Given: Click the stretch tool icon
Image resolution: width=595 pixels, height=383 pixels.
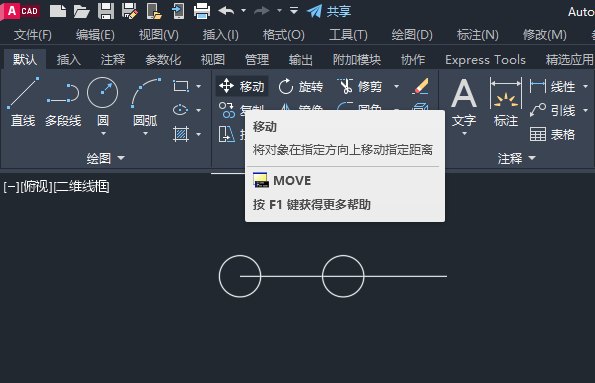Looking at the screenshot, I should 227,134.
